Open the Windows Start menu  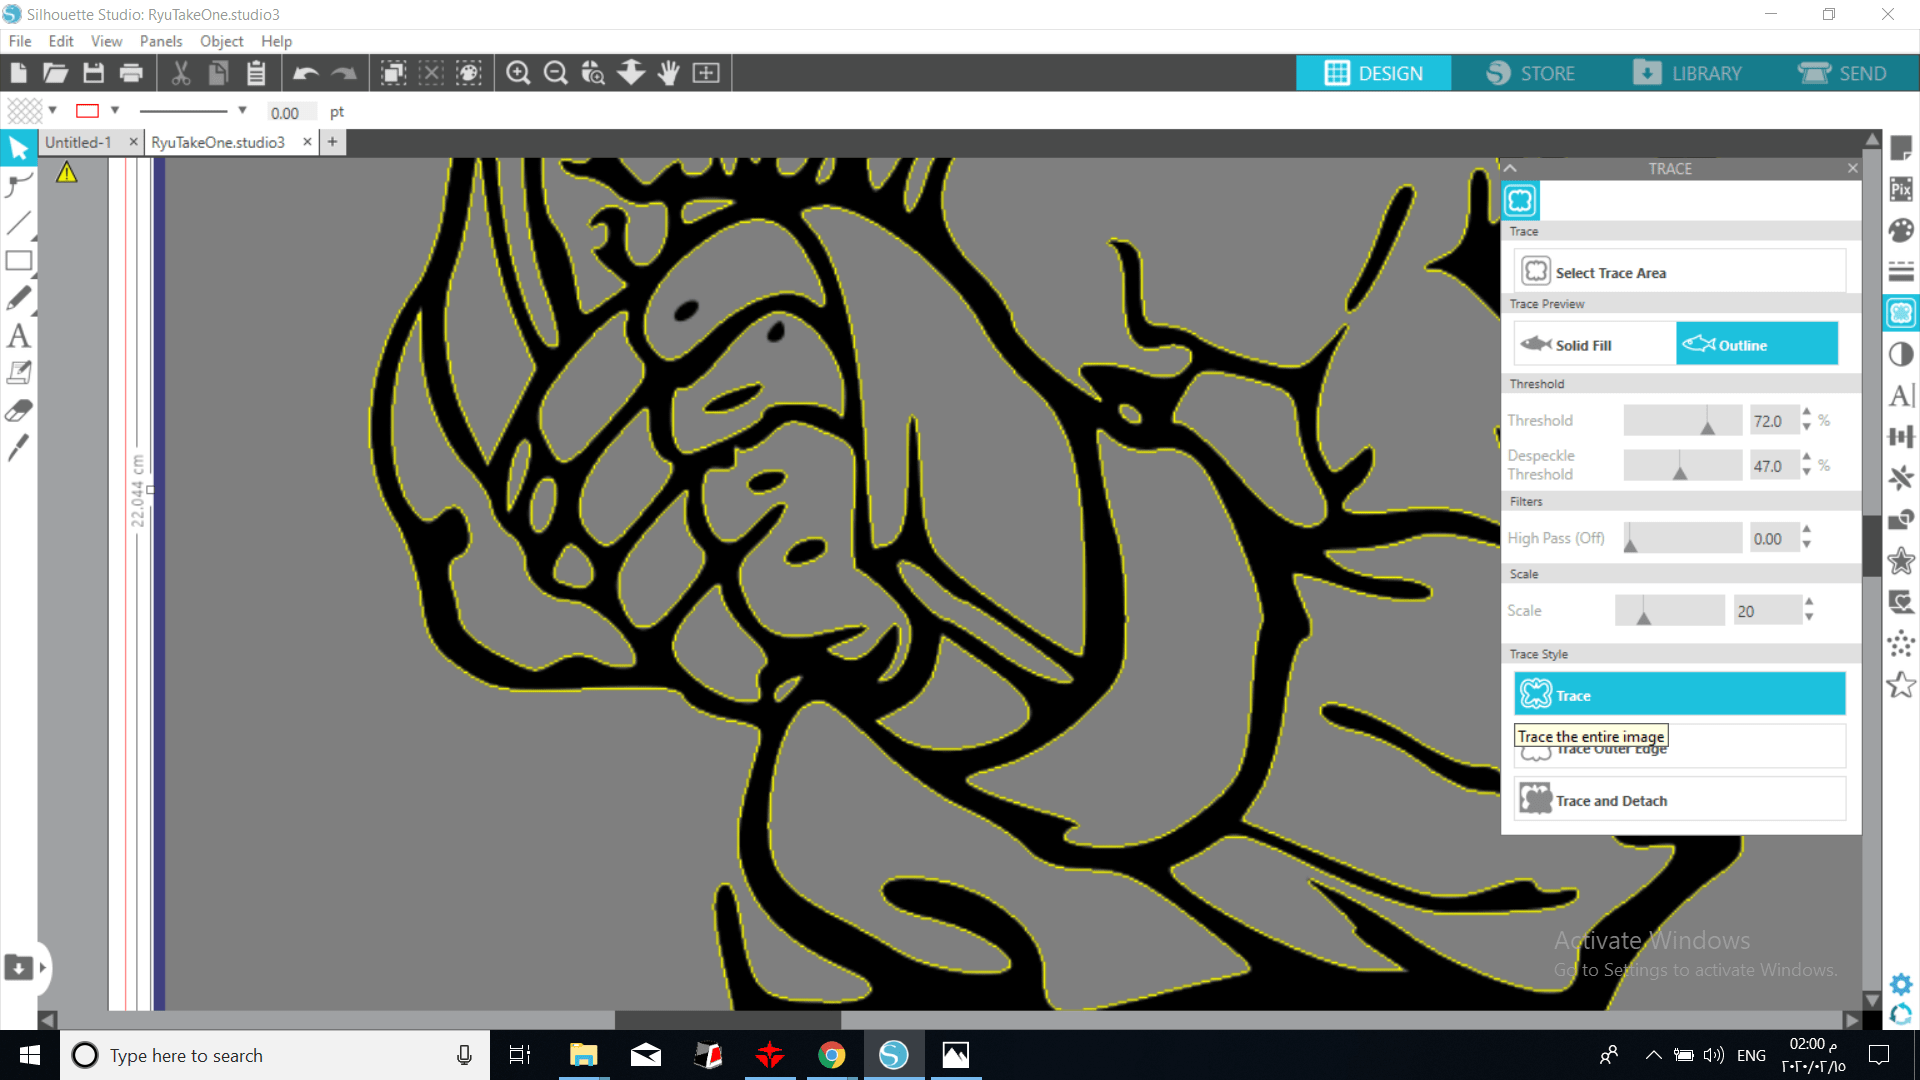coord(29,1055)
